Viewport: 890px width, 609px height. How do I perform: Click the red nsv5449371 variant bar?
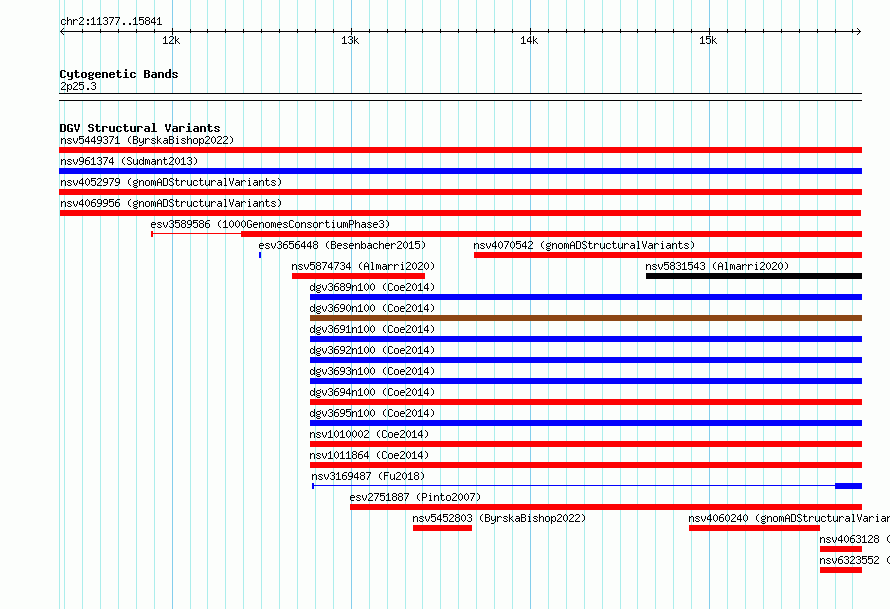[460, 150]
